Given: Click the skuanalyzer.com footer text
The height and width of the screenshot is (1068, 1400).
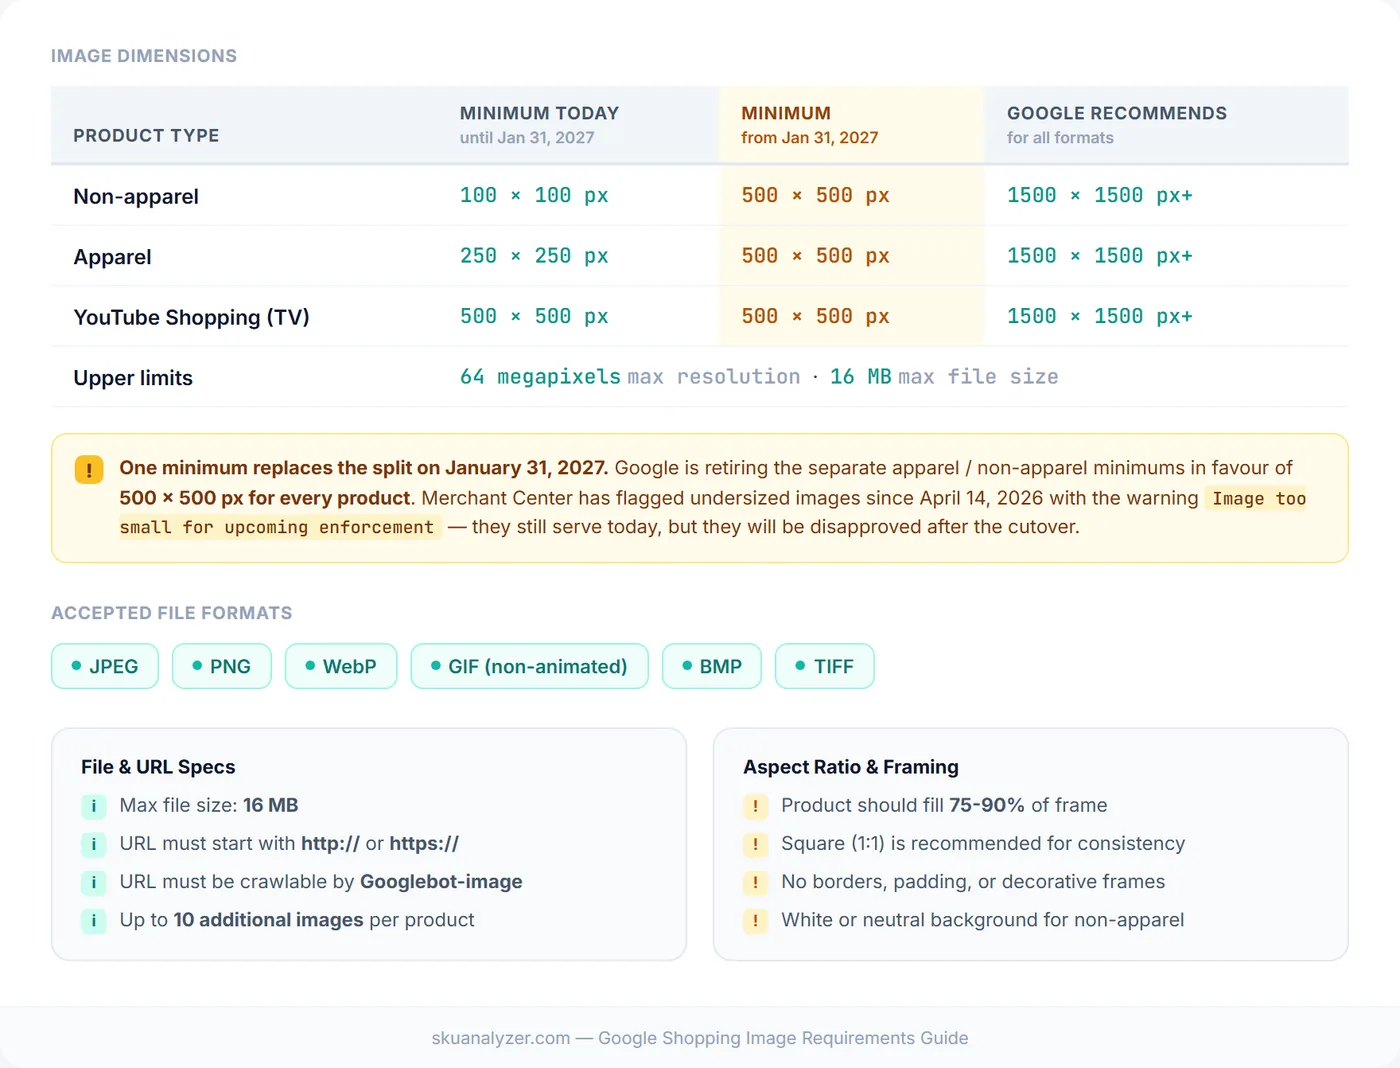Looking at the screenshot, I should point(700,1038).
